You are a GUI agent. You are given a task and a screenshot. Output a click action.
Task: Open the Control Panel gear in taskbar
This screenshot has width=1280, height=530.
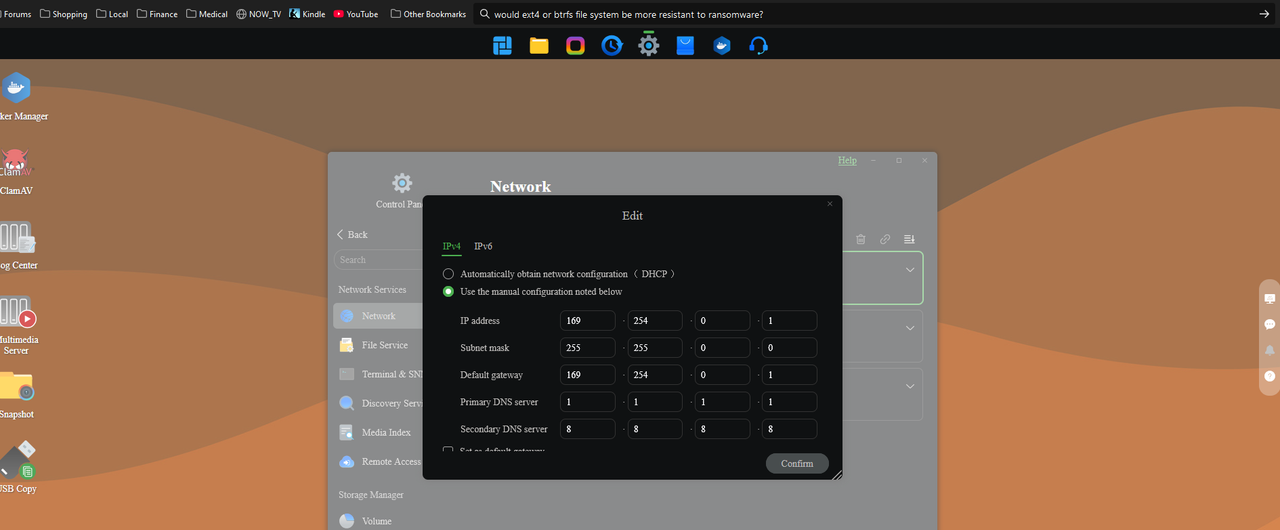tap(649, 44)
